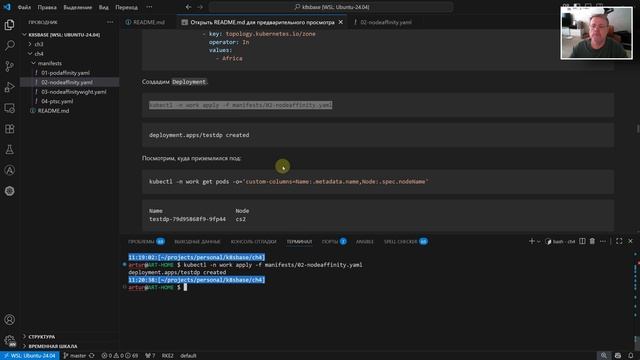Open 04-ptsc.yaml in explorer
Viewport: 640px width, 360px height.
point(57,101)
